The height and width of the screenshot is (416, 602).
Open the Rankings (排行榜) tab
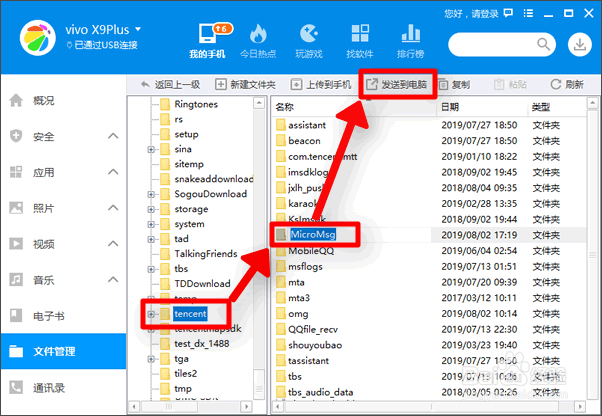point(410,41)
